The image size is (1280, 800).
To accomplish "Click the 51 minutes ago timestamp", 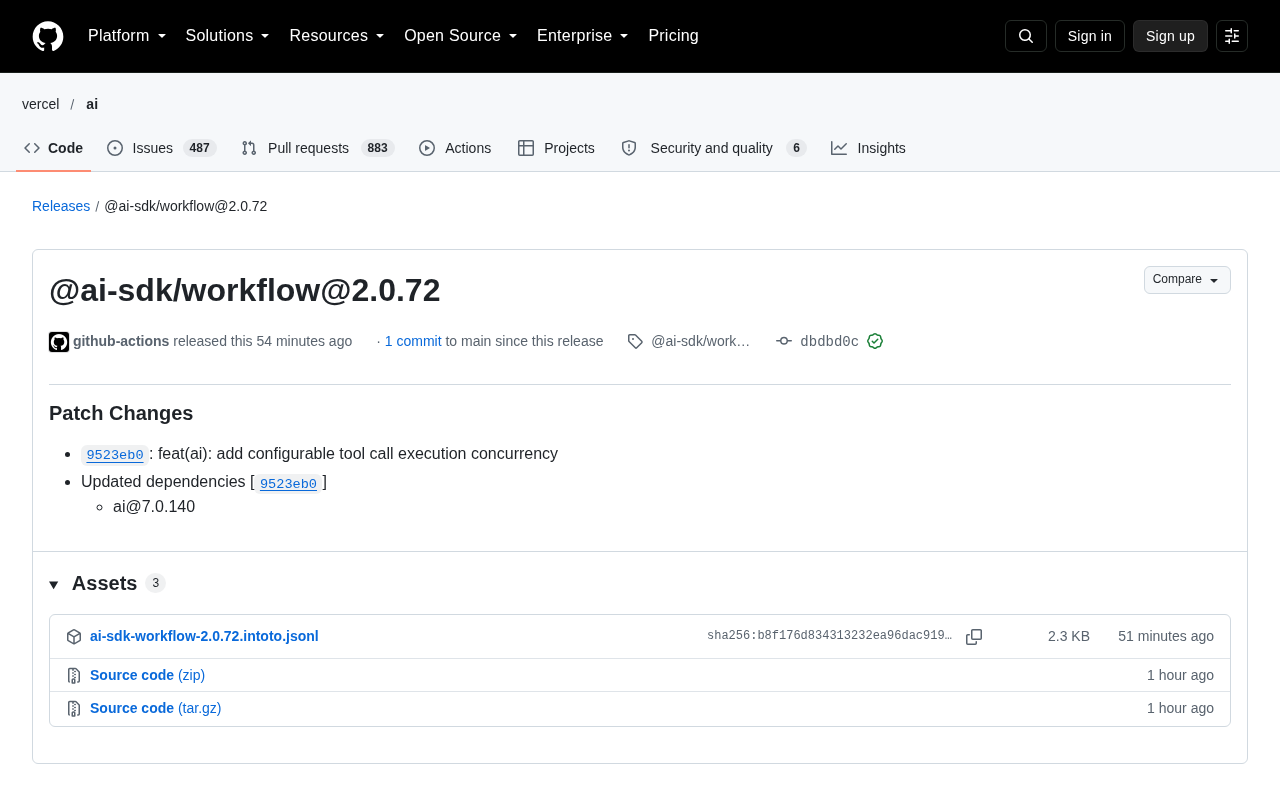I will pos(1166,636).
